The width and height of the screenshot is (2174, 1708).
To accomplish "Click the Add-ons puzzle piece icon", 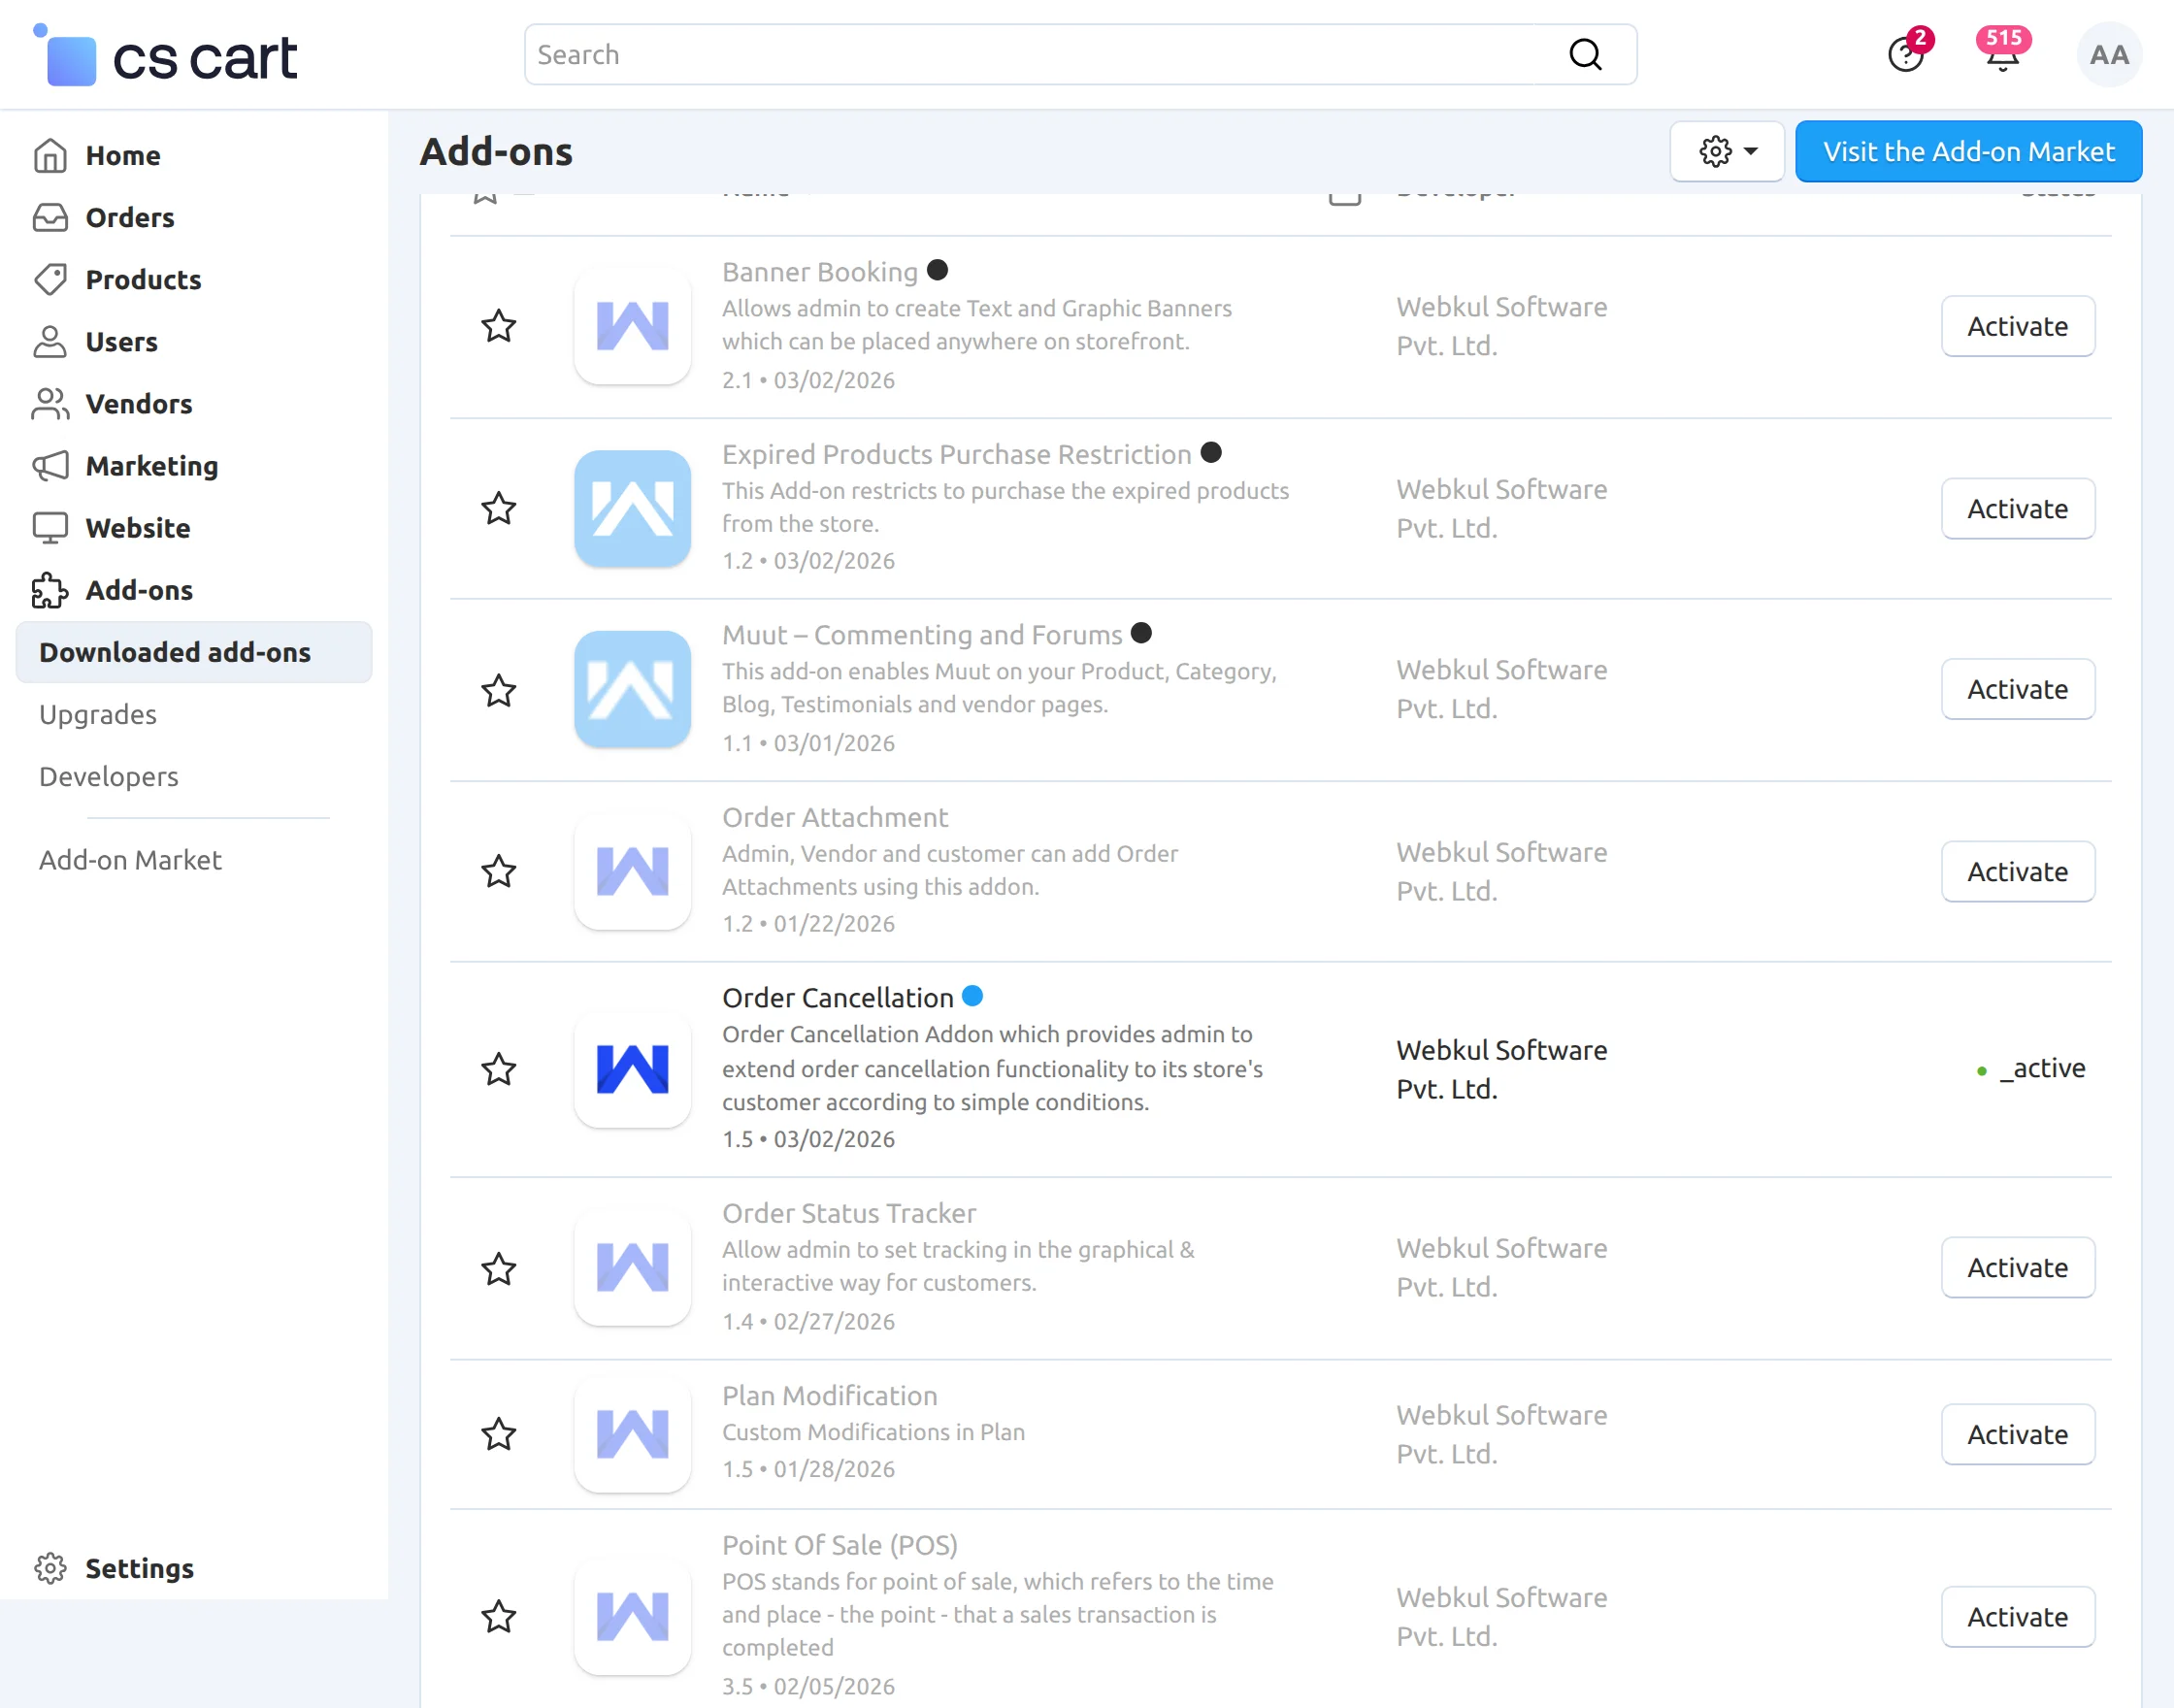I will [50, 590].
